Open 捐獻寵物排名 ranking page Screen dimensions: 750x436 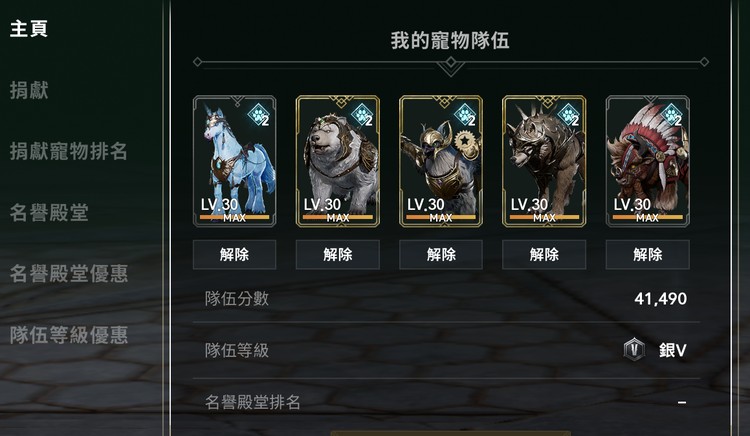click(68, 151)
